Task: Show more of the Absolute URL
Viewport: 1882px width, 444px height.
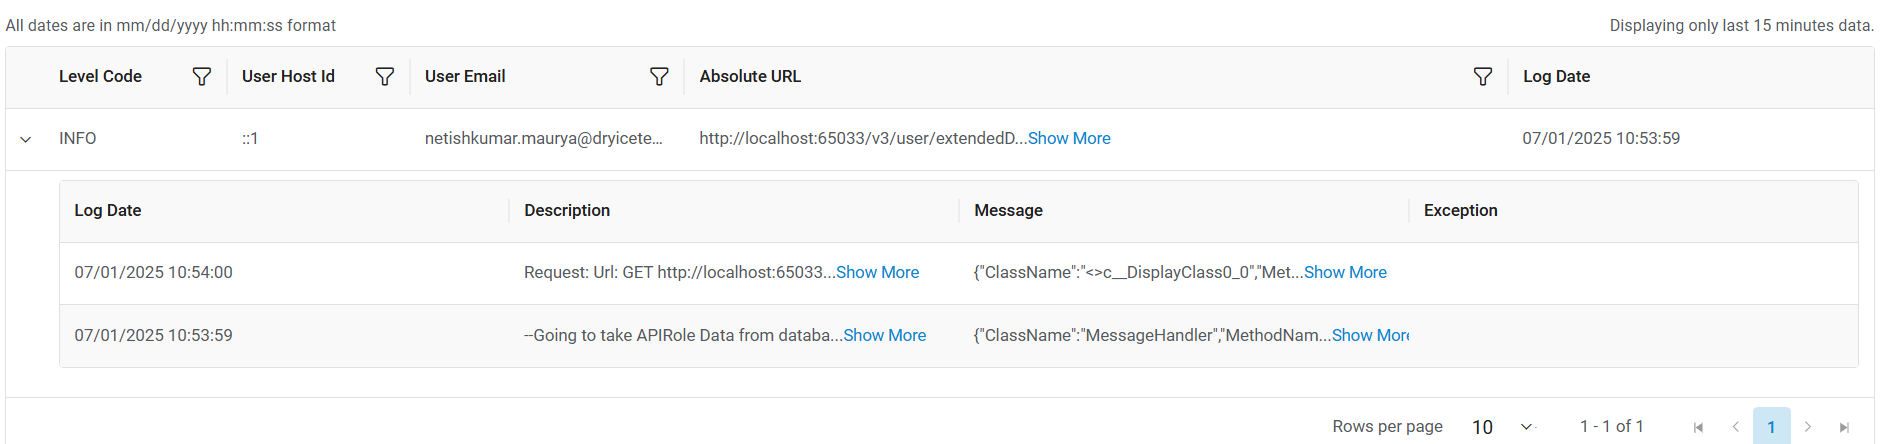Action: [x=1069, y=139]
